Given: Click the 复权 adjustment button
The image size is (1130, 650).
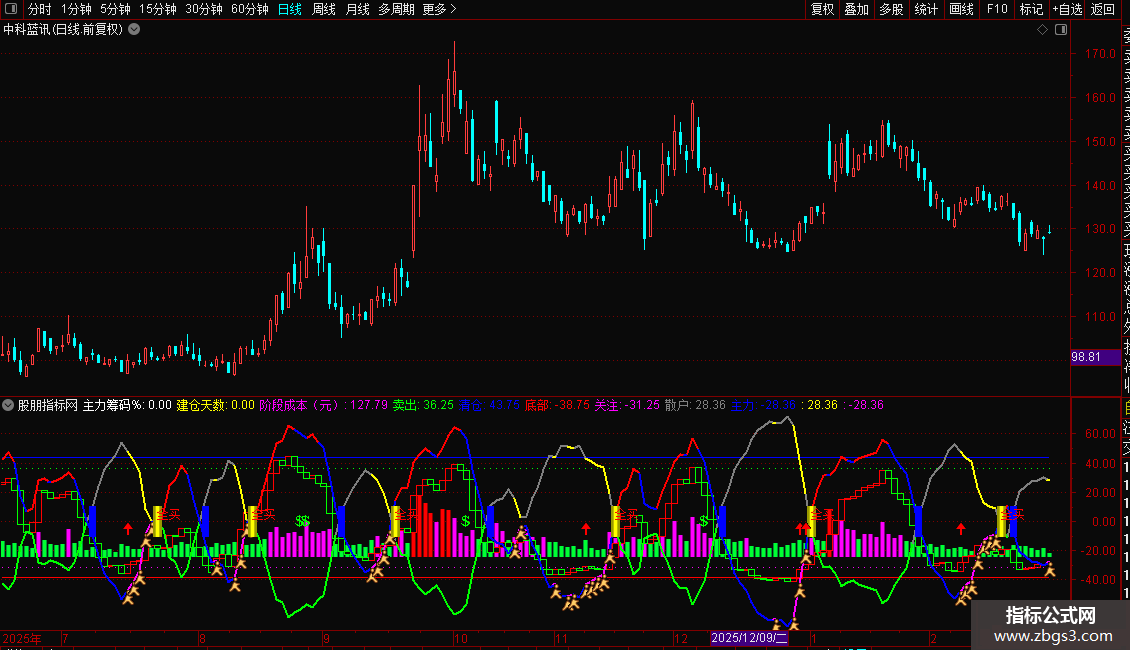Looking at the screenshot, I should point(822,9).
